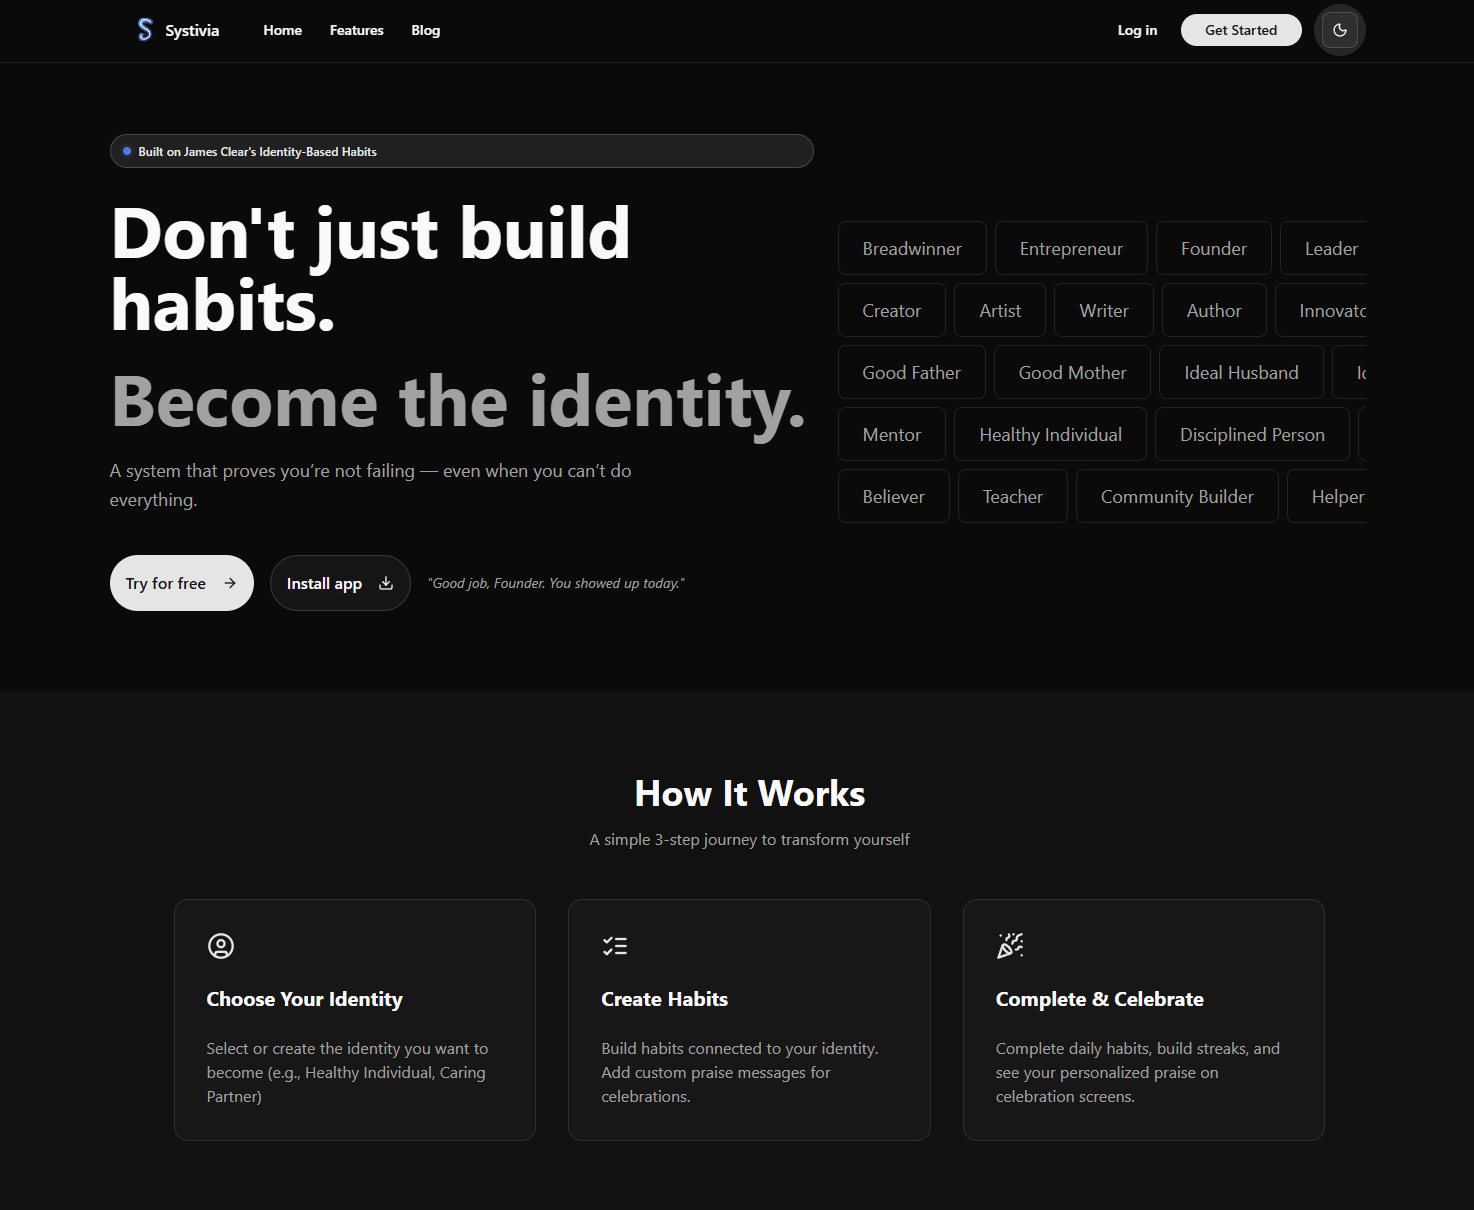Image resolution: width=1474 pixels, height=1210 pixels.
Task: Click the Install app button
Action: pyautogui.click(x=339, y=583)
